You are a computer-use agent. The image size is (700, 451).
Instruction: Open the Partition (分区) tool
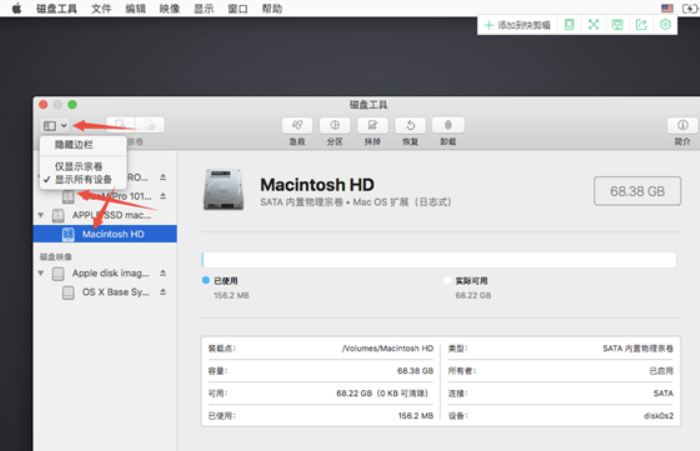335,125
